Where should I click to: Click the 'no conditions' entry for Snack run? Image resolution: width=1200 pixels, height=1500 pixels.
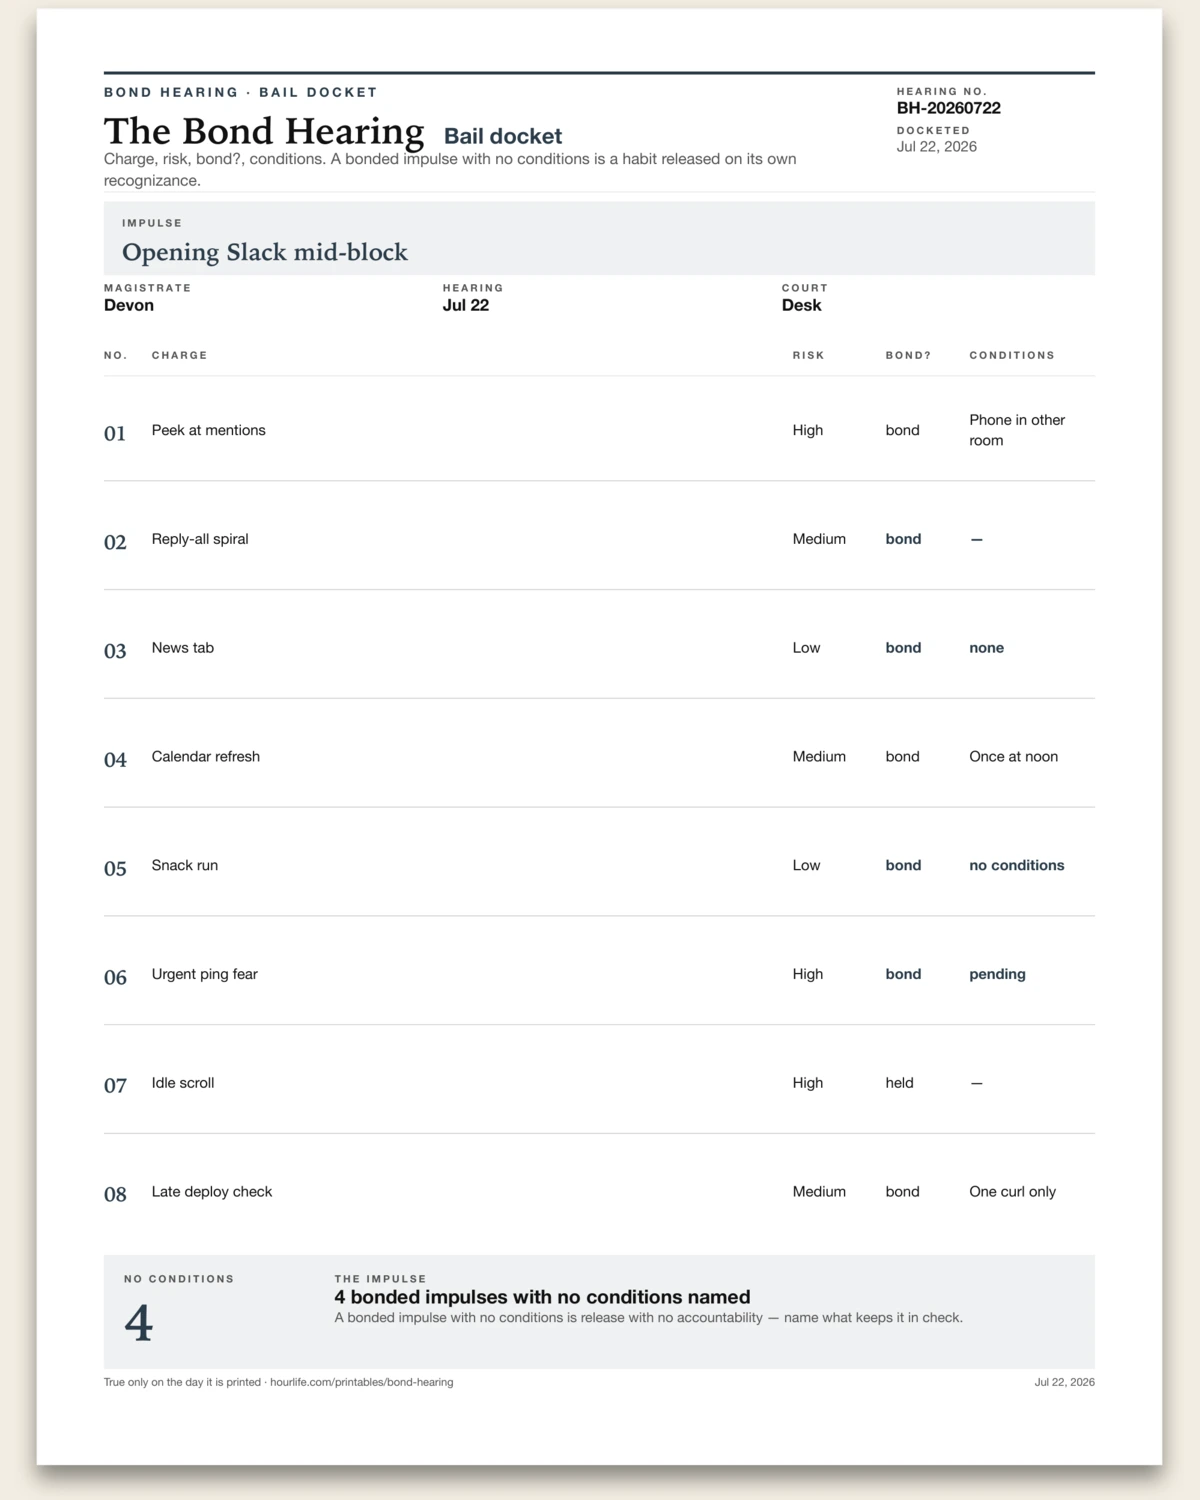[1016, 866]
